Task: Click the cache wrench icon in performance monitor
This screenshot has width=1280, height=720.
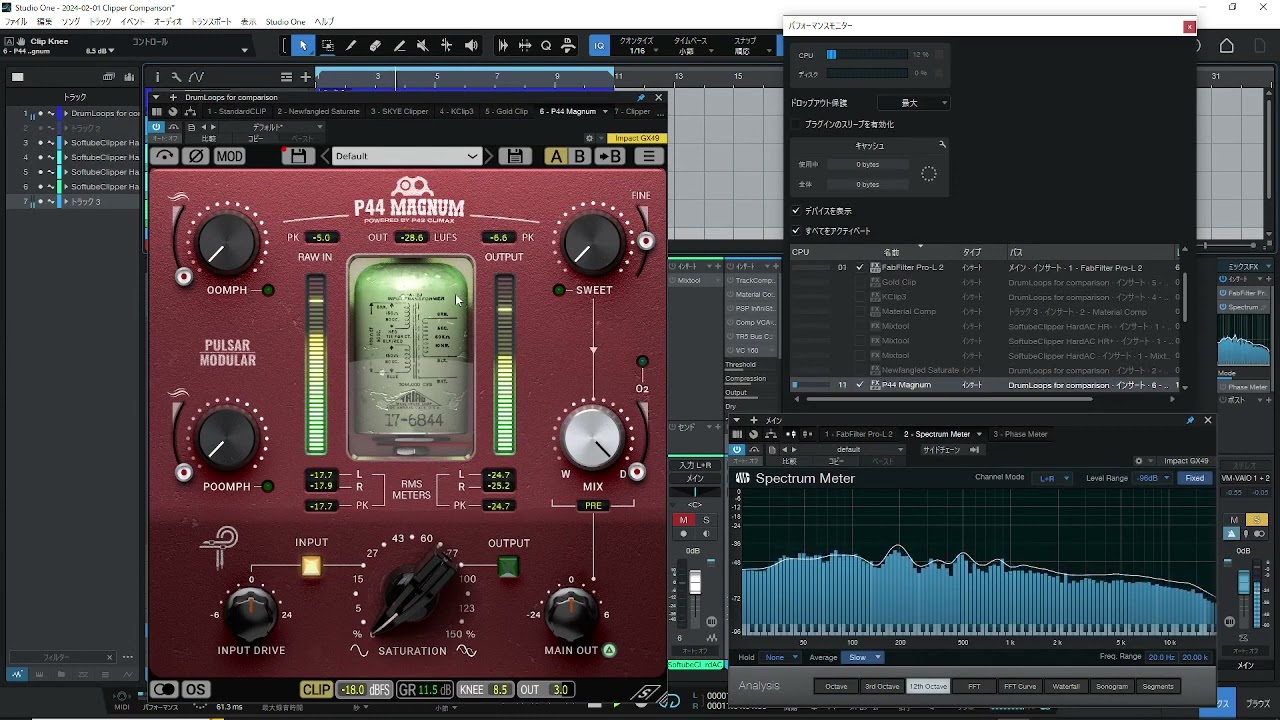Action: [x=941, y=145]
